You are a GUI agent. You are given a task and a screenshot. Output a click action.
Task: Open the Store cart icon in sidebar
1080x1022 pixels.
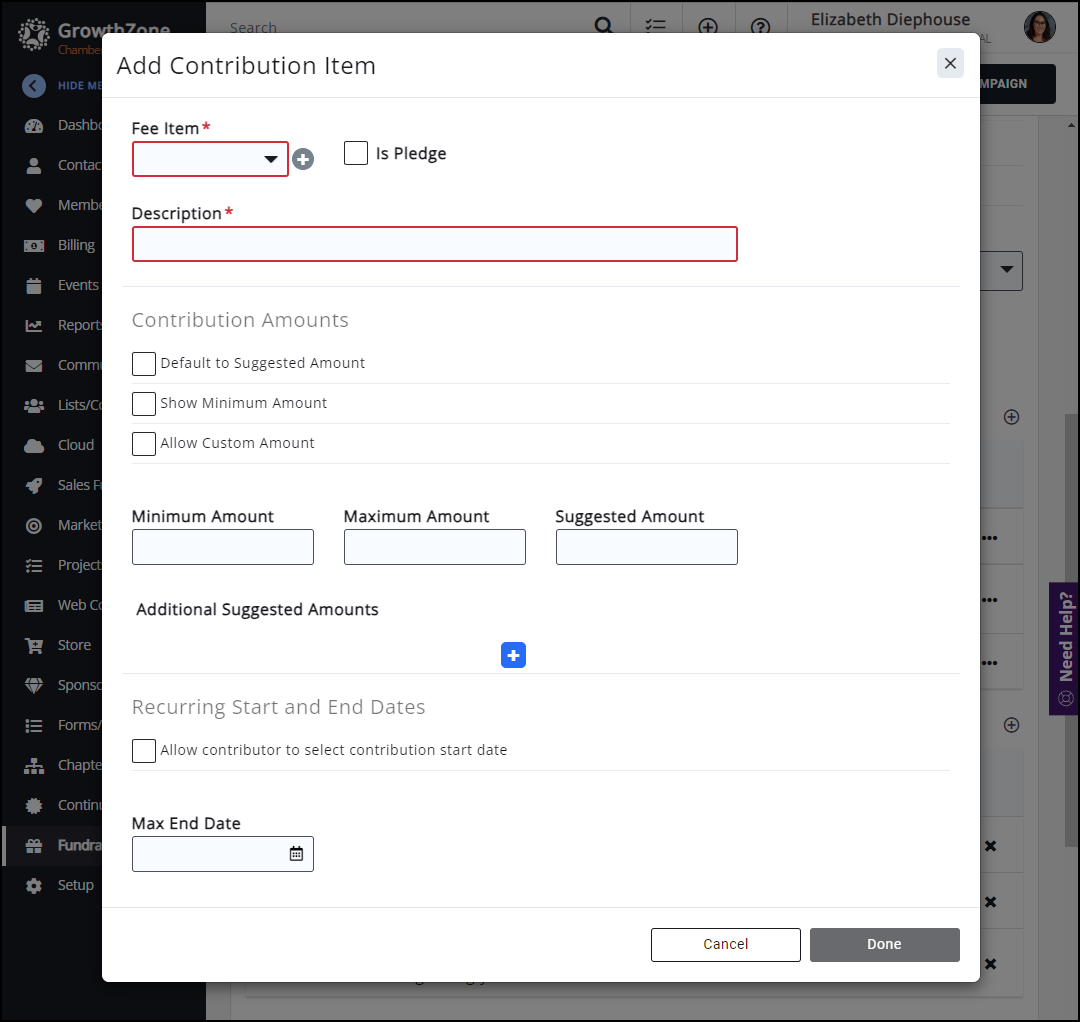pyautogui.click(x=34, y=645)
